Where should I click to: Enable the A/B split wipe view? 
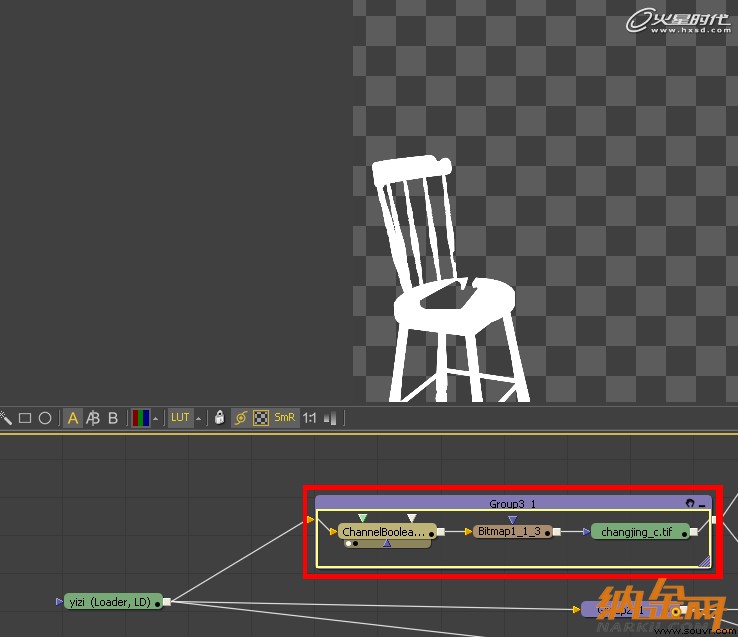click(x=93, y=418)
